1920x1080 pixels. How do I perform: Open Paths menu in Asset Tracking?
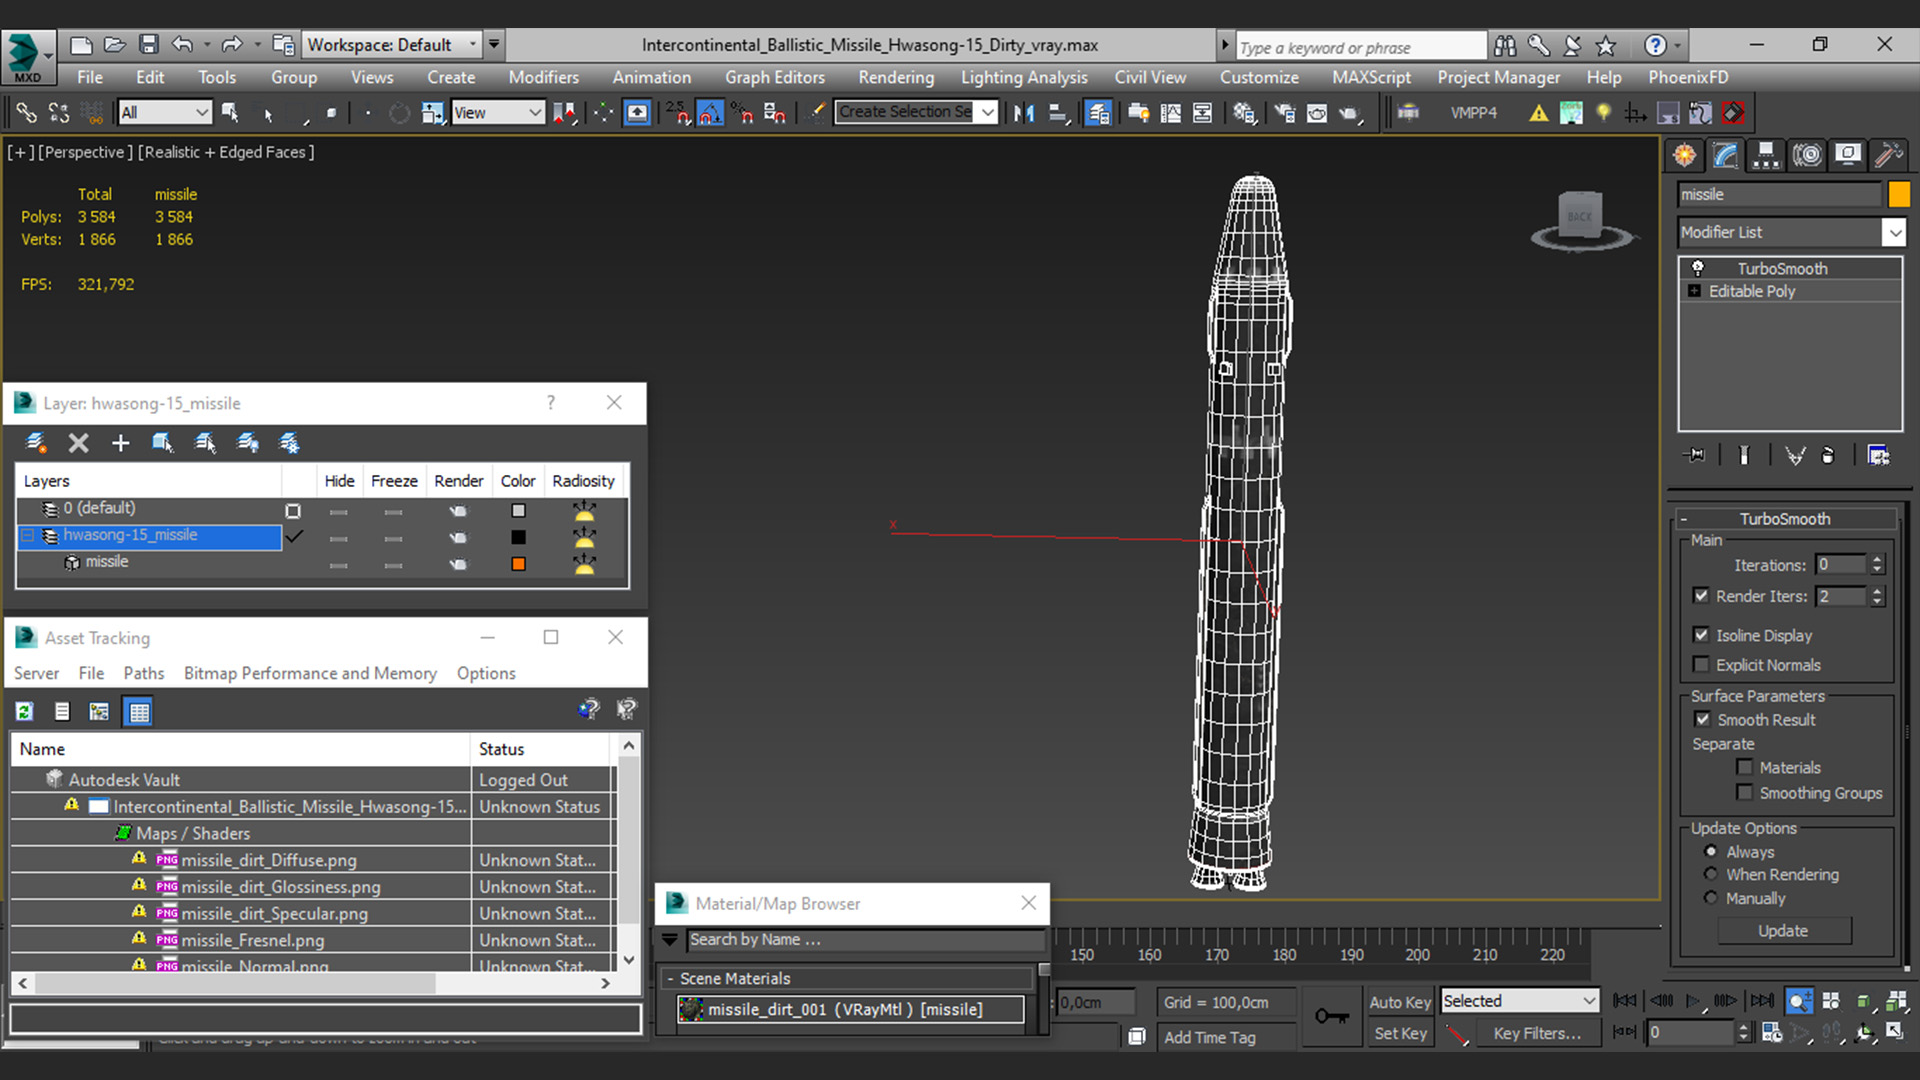tap(143, 673)
